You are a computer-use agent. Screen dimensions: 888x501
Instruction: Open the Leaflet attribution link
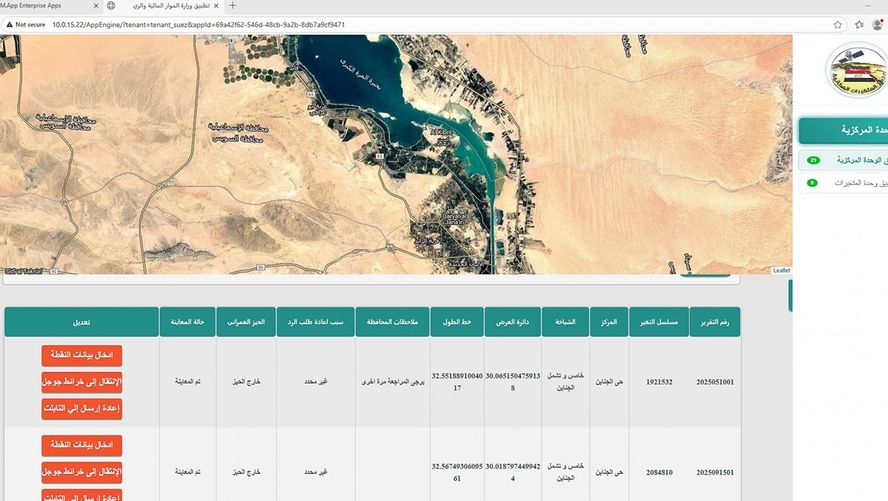pyautogui.click(x=781, y=270)
